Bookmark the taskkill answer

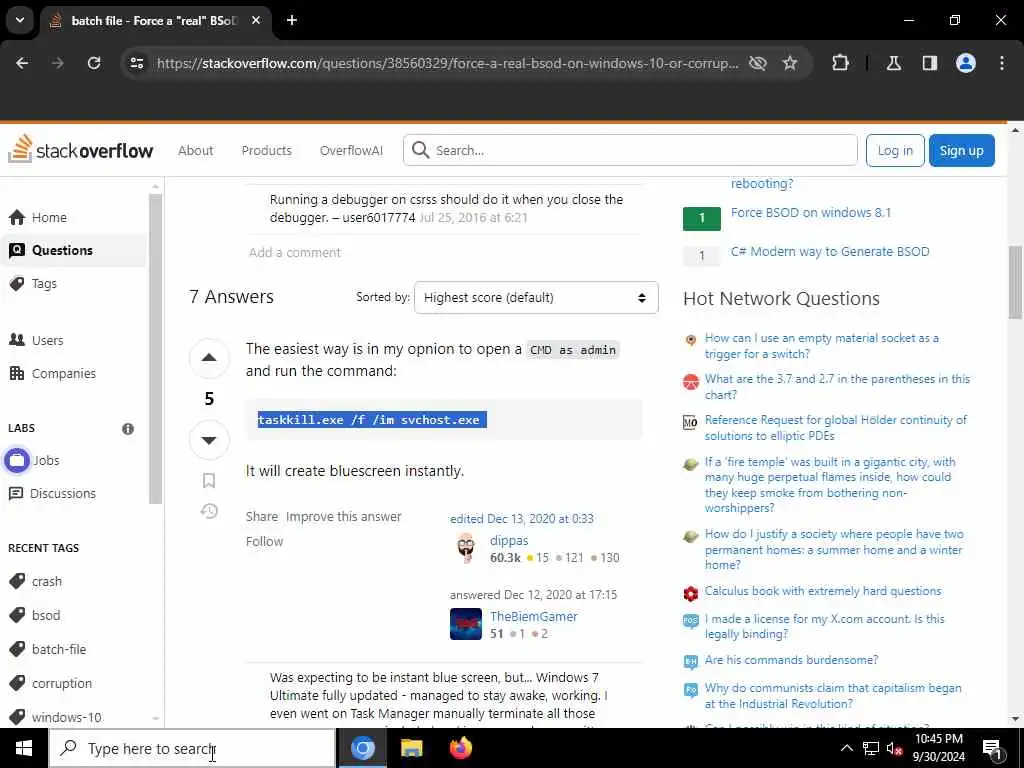(209, 481)
